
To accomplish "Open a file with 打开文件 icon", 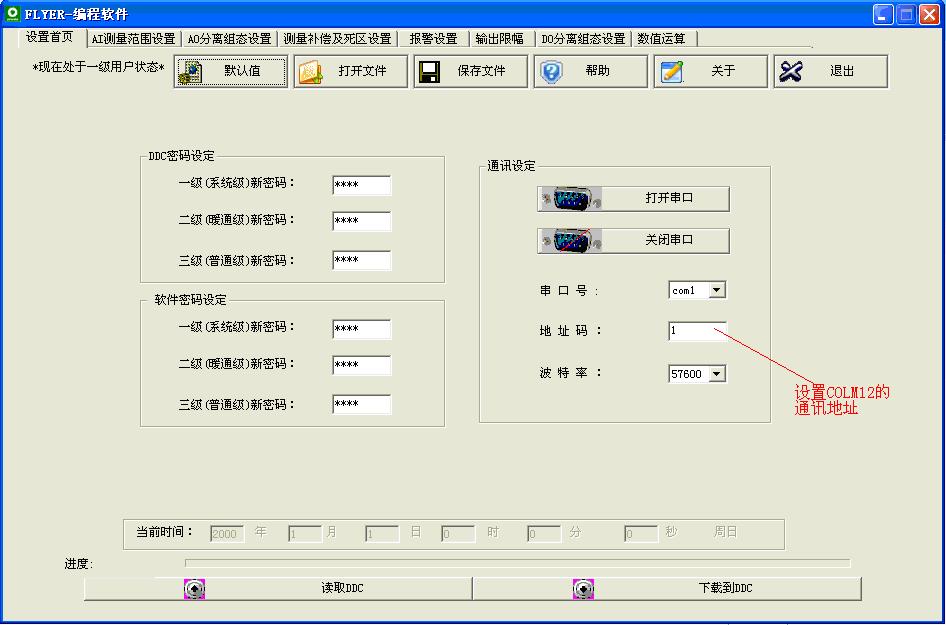I will (311, 72).
